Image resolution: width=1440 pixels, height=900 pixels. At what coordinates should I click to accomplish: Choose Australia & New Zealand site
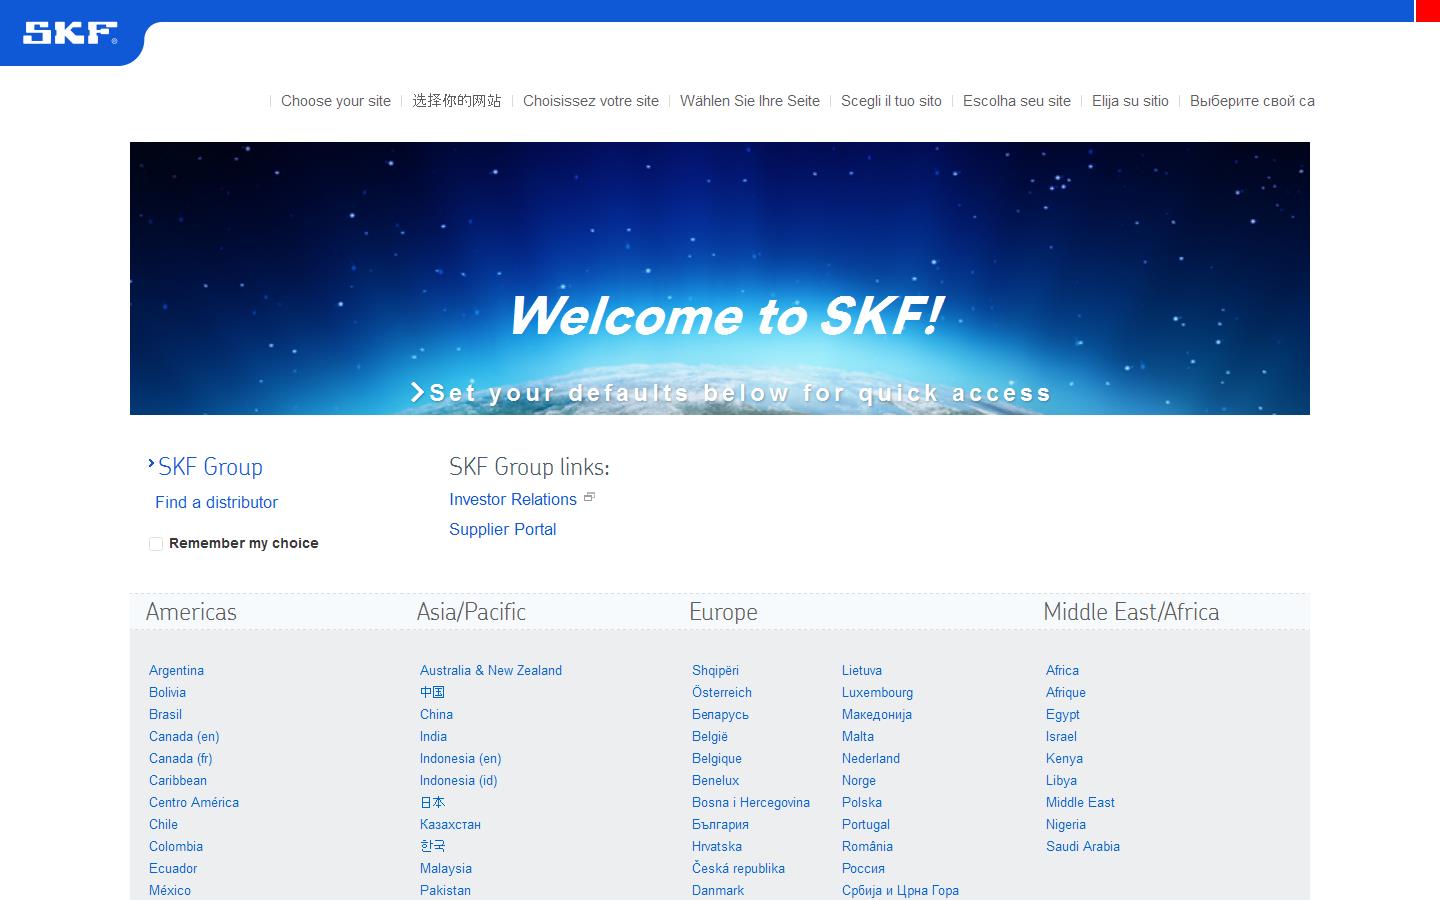tap(490, 670)
